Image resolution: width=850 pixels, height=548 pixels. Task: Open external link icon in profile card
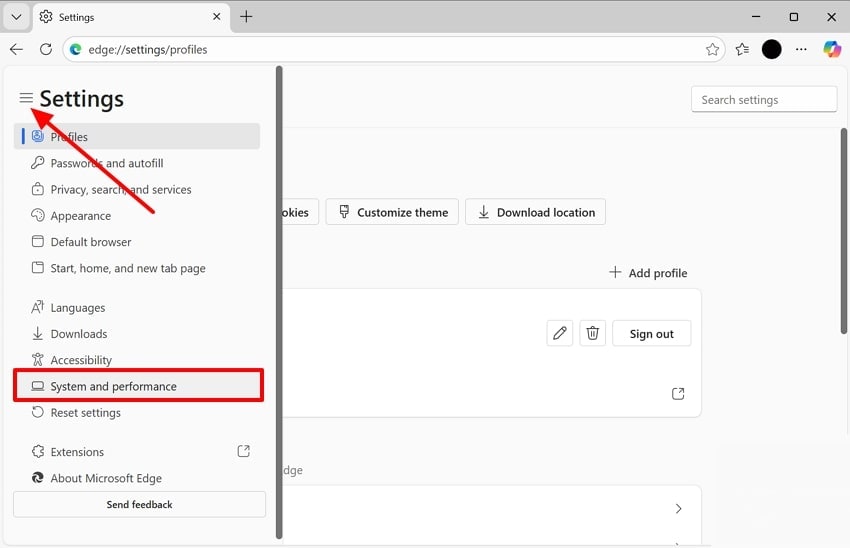coord(678,394)
